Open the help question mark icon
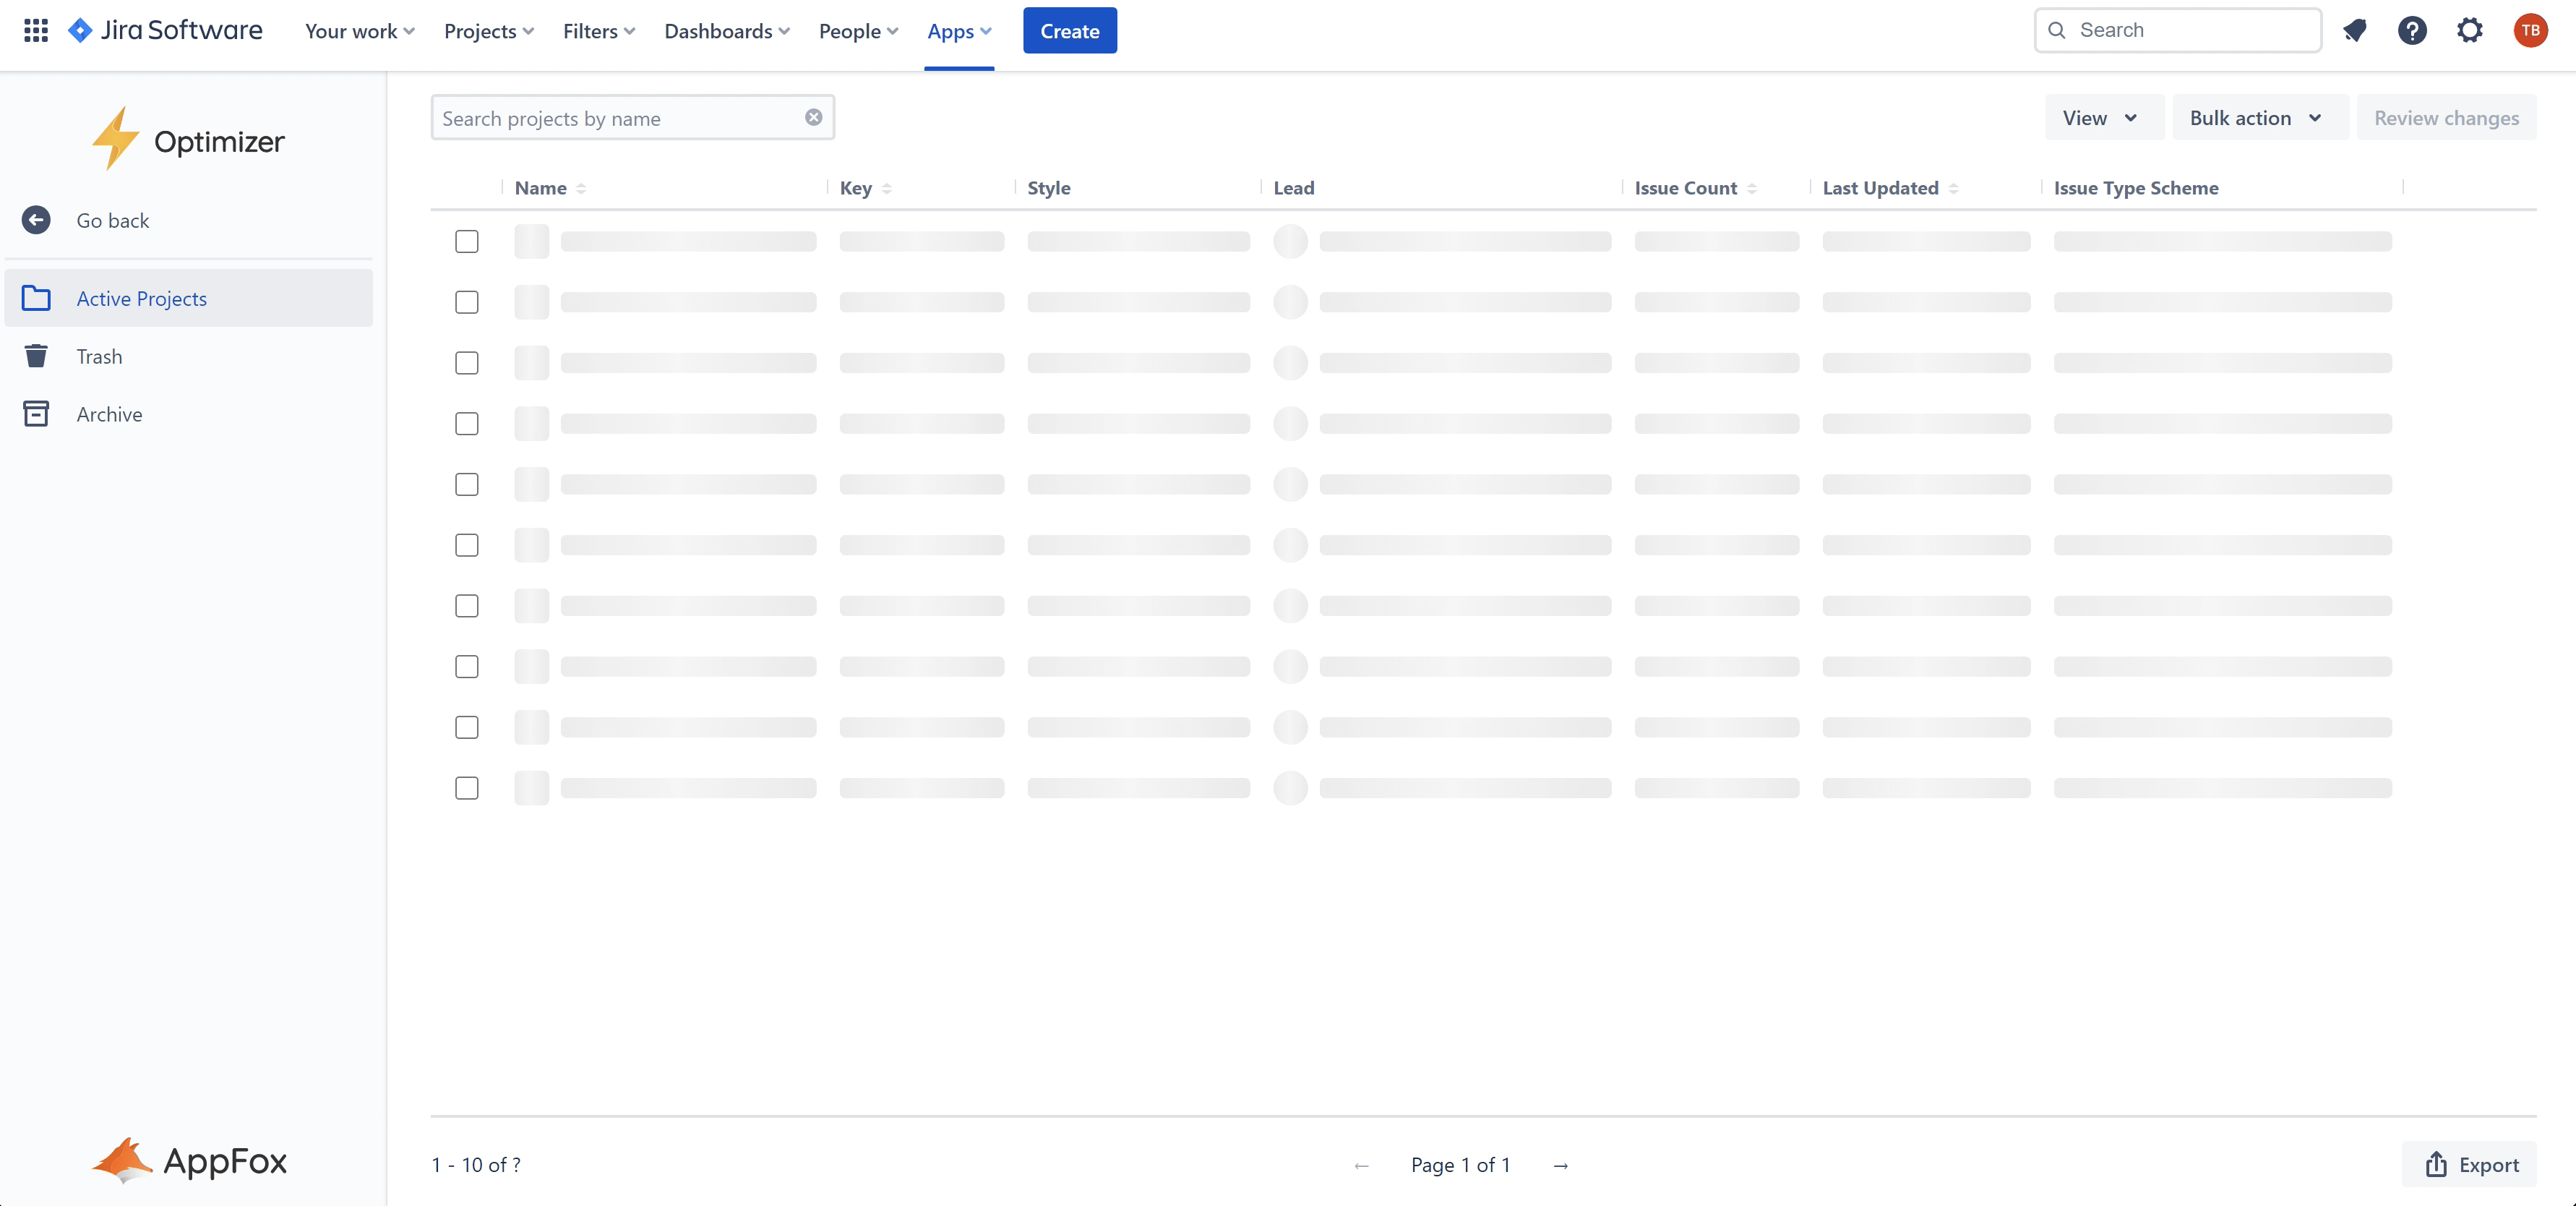Screen dimensions: 2576x1206 click(2412, 30)
